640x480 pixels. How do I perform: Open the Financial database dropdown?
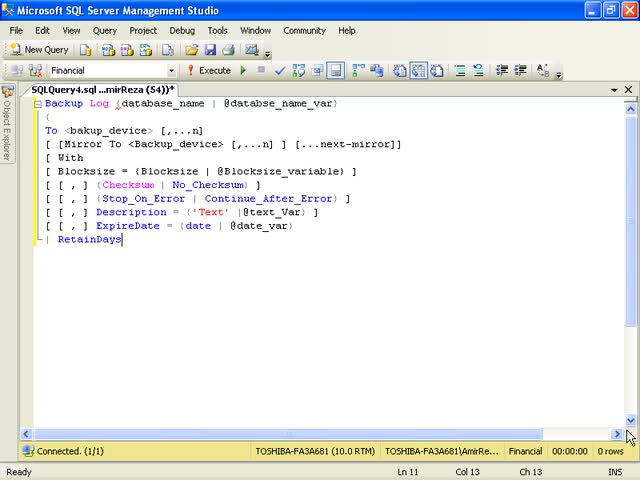click(x=171, y=71)
